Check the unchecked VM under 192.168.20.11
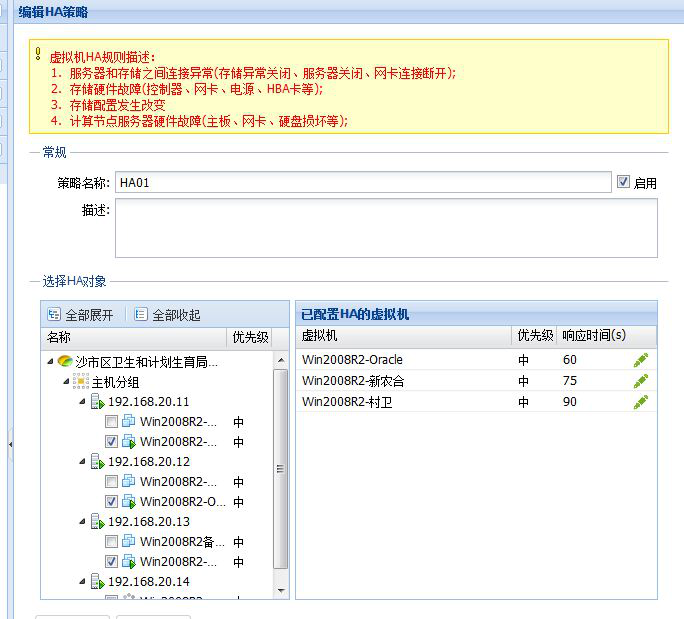684x619 pixels. click(x=111, y=422)
